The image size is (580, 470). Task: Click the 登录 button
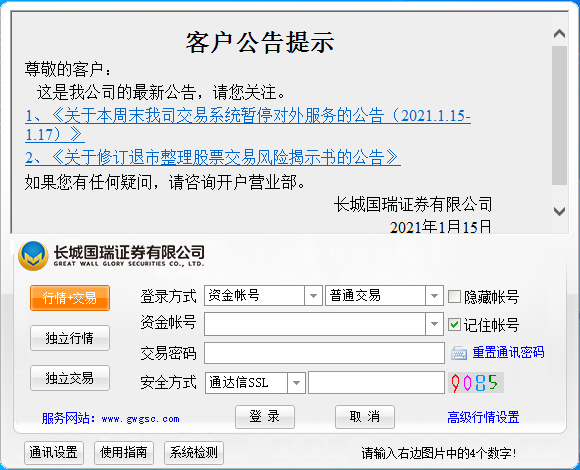pyautogui.click(x=265, y=417)
